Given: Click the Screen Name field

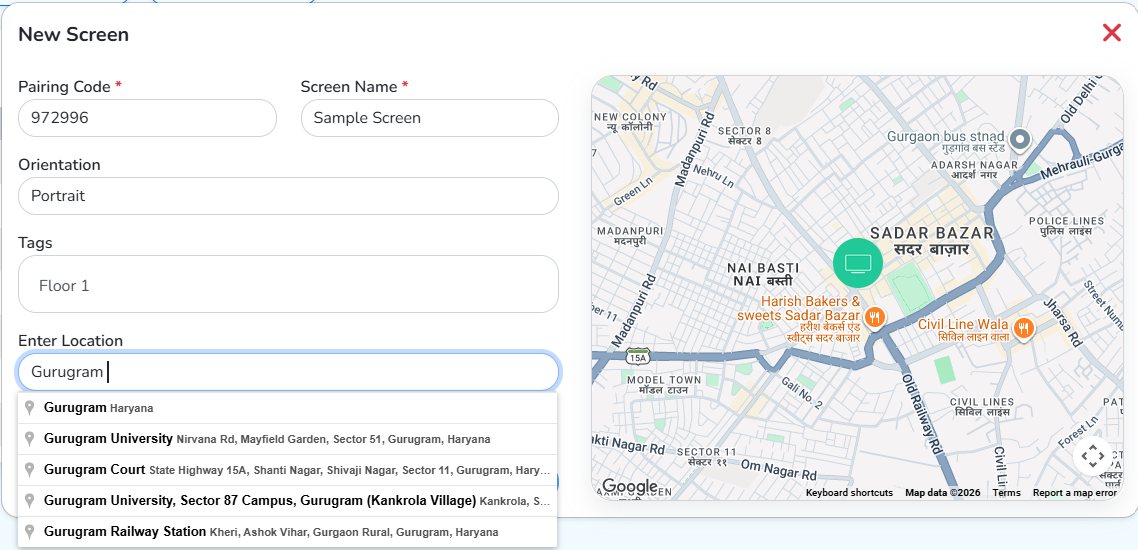Looking at the screenshot, I should click(430, 118).
